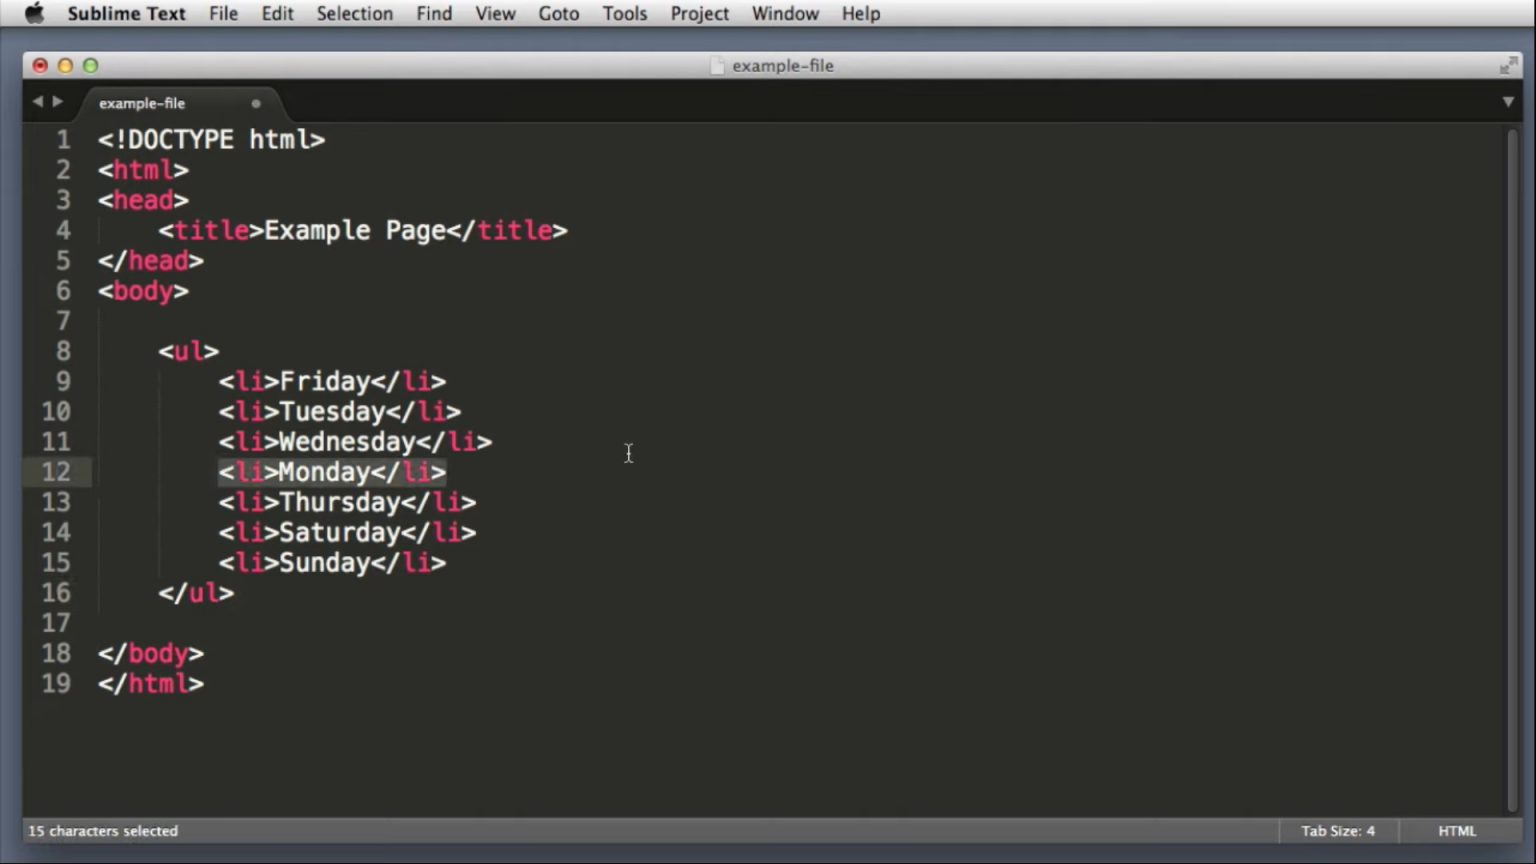Click the expand icon at the top-right corner
The image size is (1536, 864).
point(1508,65)
